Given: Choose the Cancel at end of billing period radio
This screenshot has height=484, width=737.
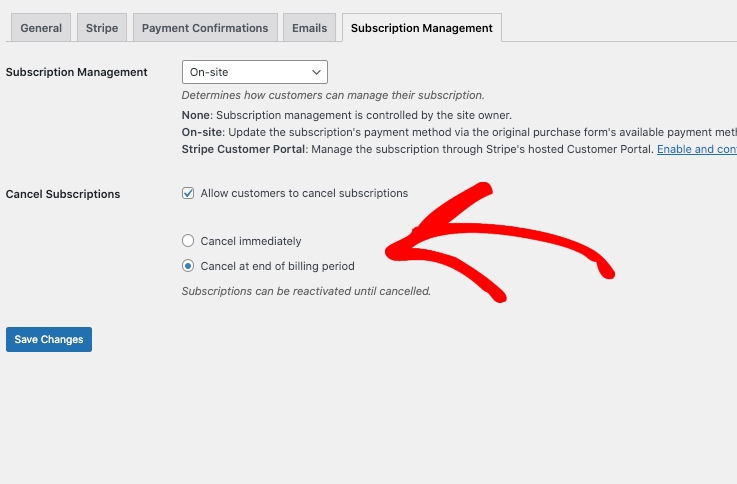Looking at the screenshot, I should coord(188,266).
